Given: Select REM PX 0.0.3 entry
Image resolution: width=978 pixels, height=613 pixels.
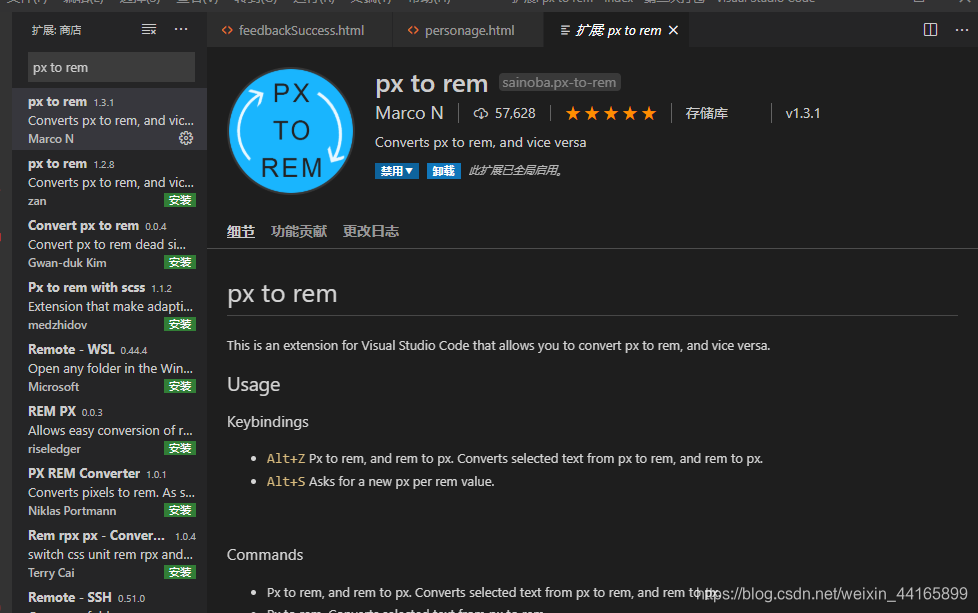Looking at the screenshot, I should click(x=110, y=429).
